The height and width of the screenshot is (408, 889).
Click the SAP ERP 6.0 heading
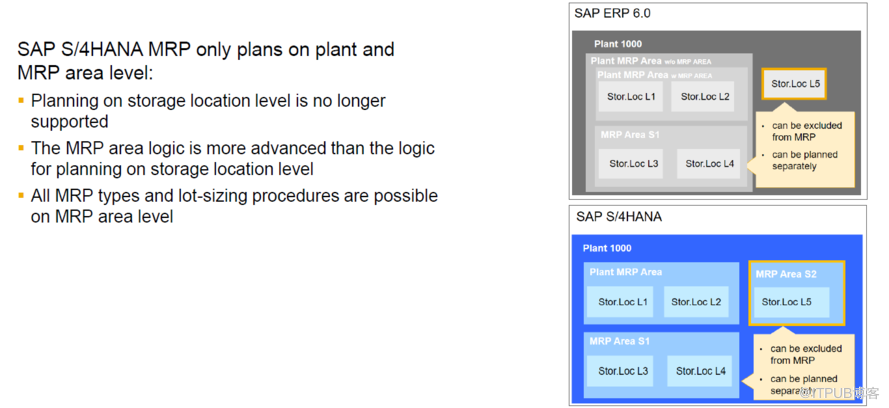click(612, 14)
